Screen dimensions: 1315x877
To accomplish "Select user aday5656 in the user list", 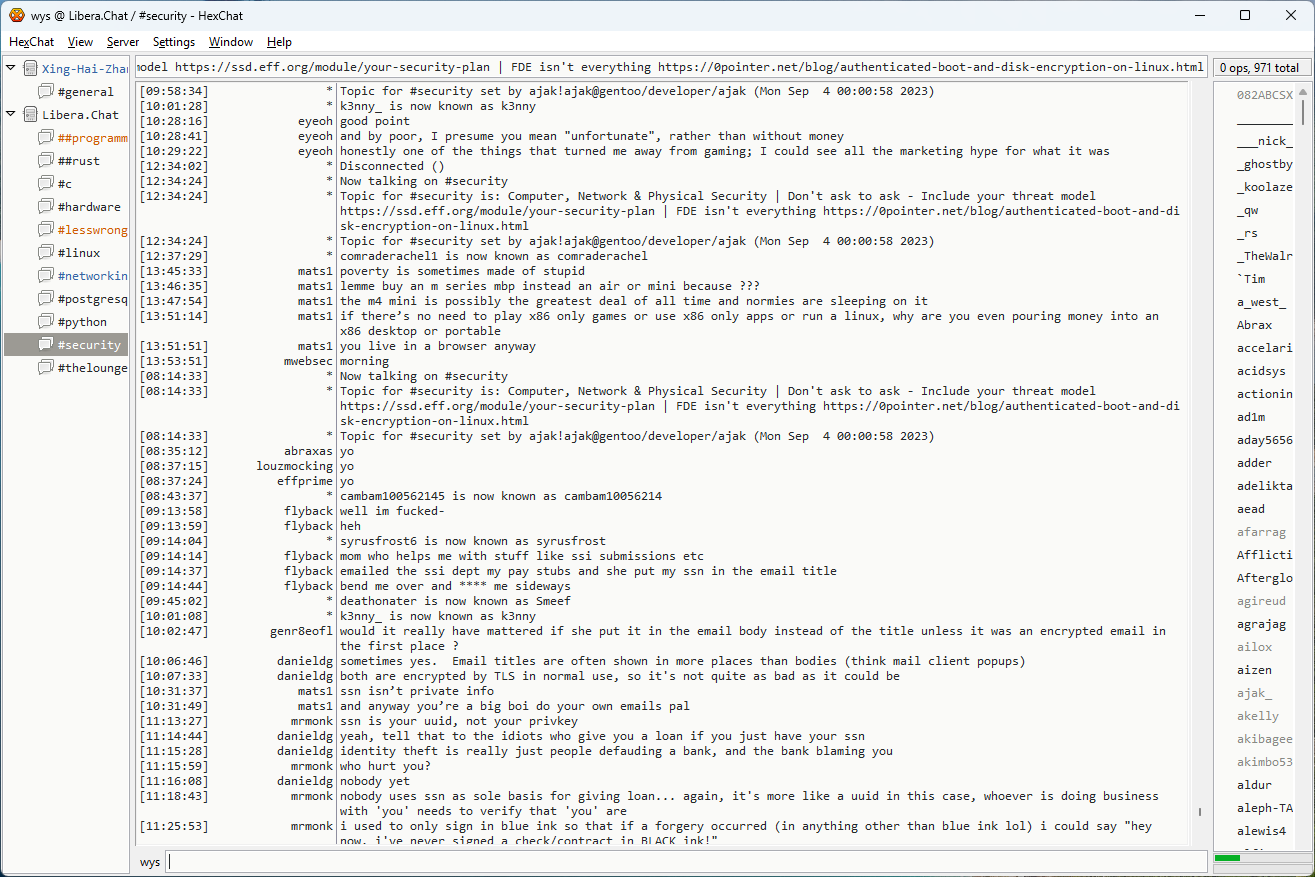I will [1264, 440].
